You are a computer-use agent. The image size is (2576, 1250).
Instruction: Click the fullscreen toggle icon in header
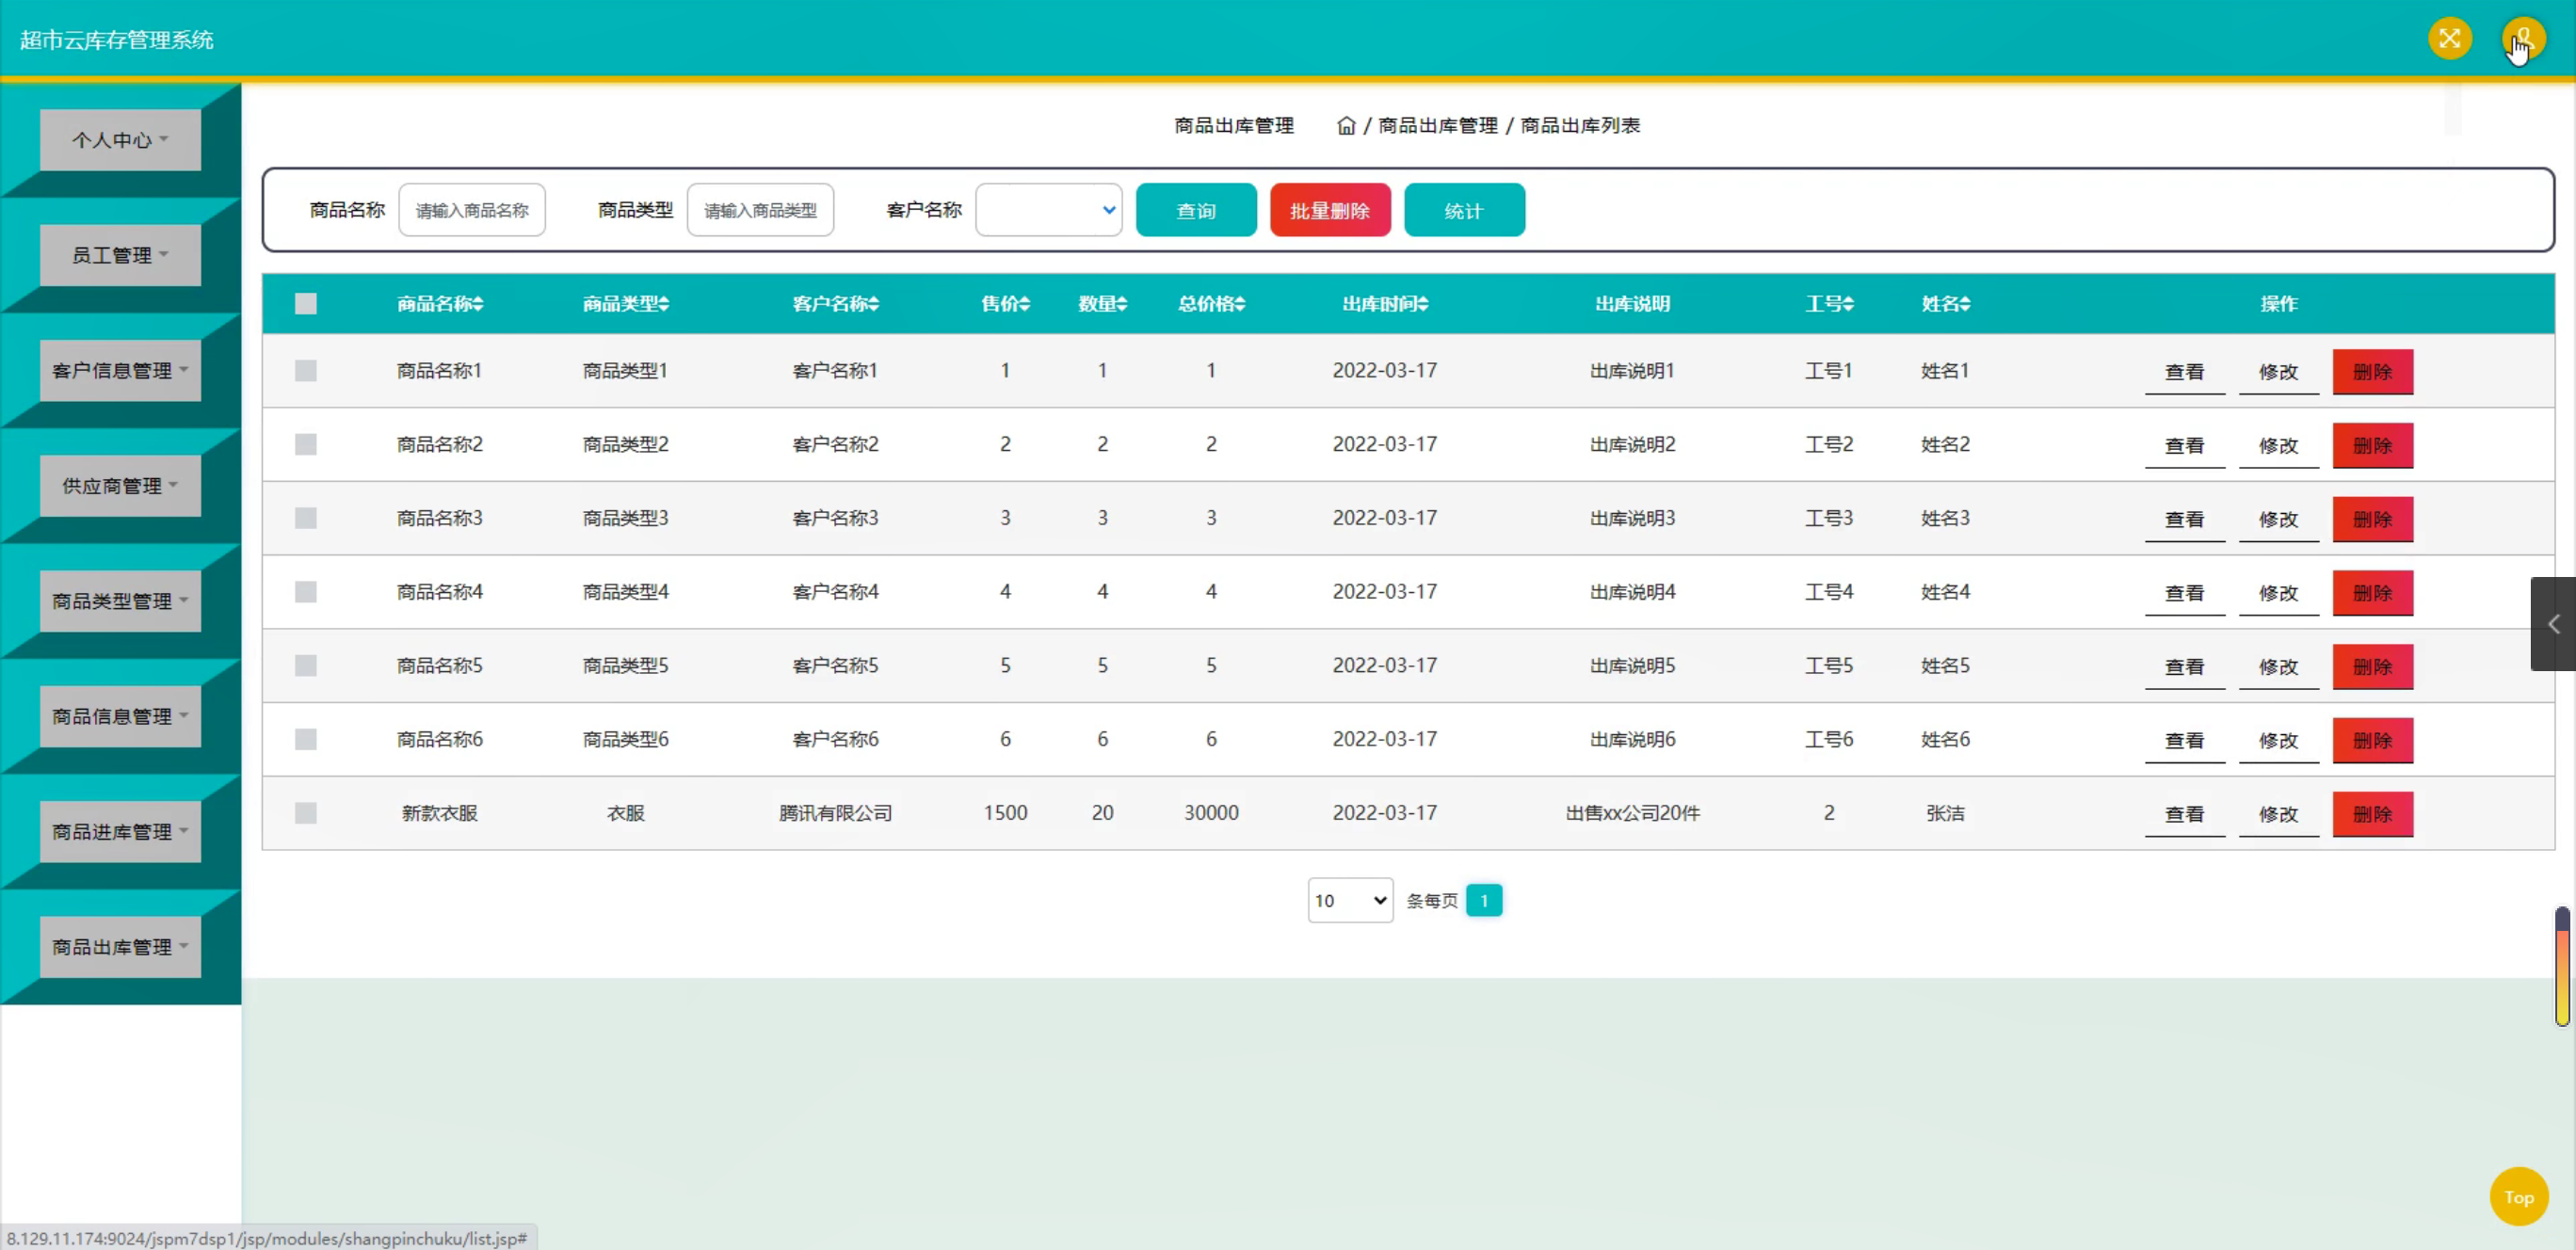tap(2449, 39)
